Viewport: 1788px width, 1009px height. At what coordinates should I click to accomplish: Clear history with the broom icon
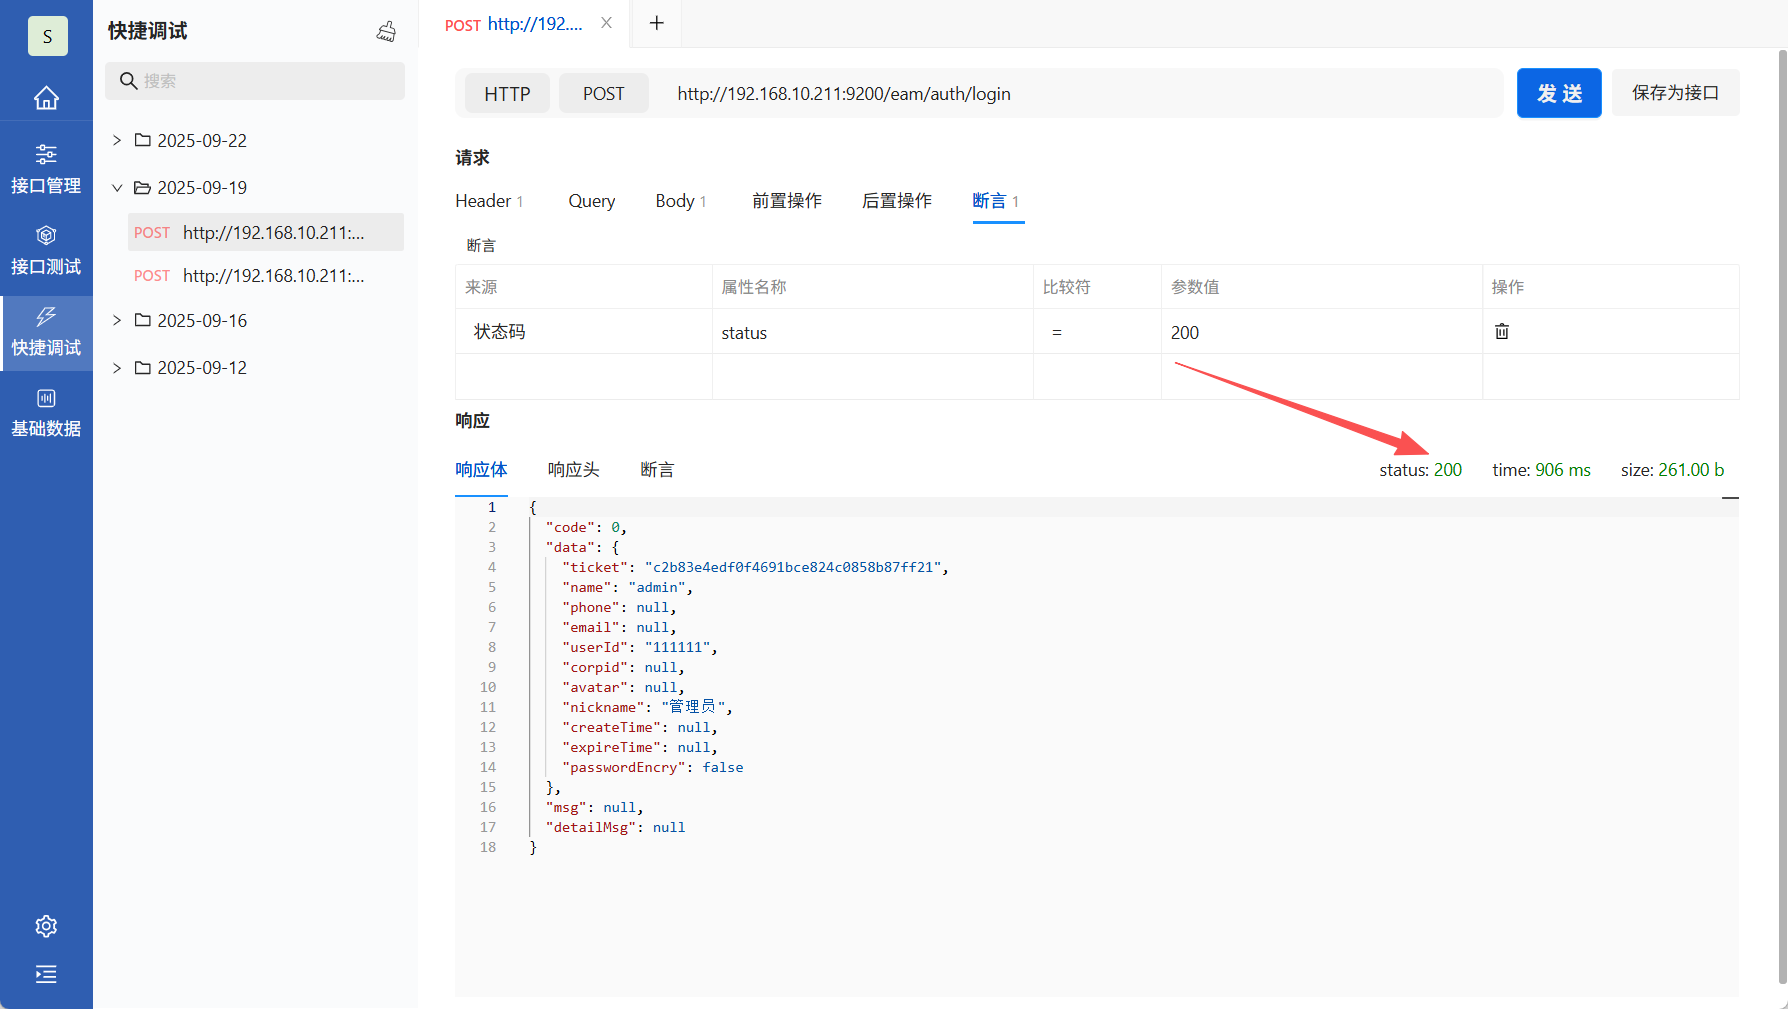coord(386,31)
